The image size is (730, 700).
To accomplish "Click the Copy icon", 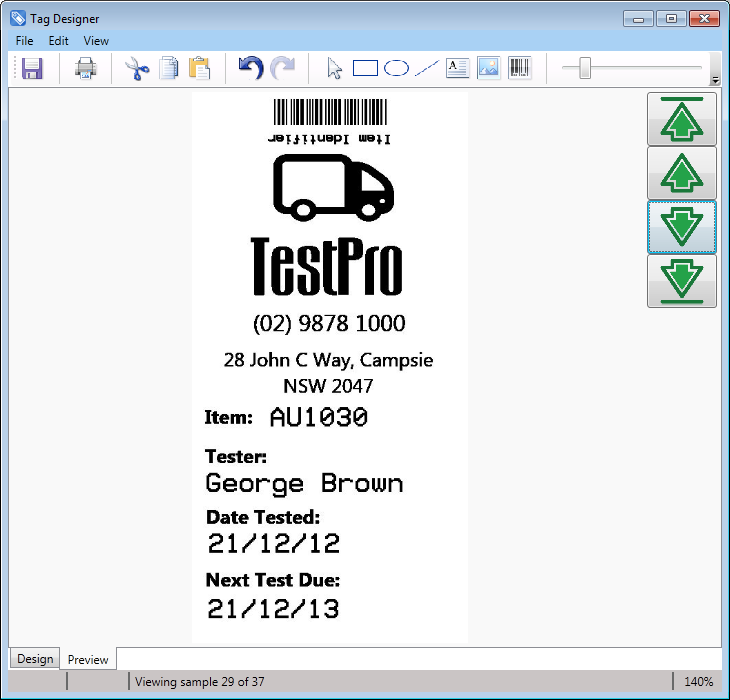I will (169, 68).
